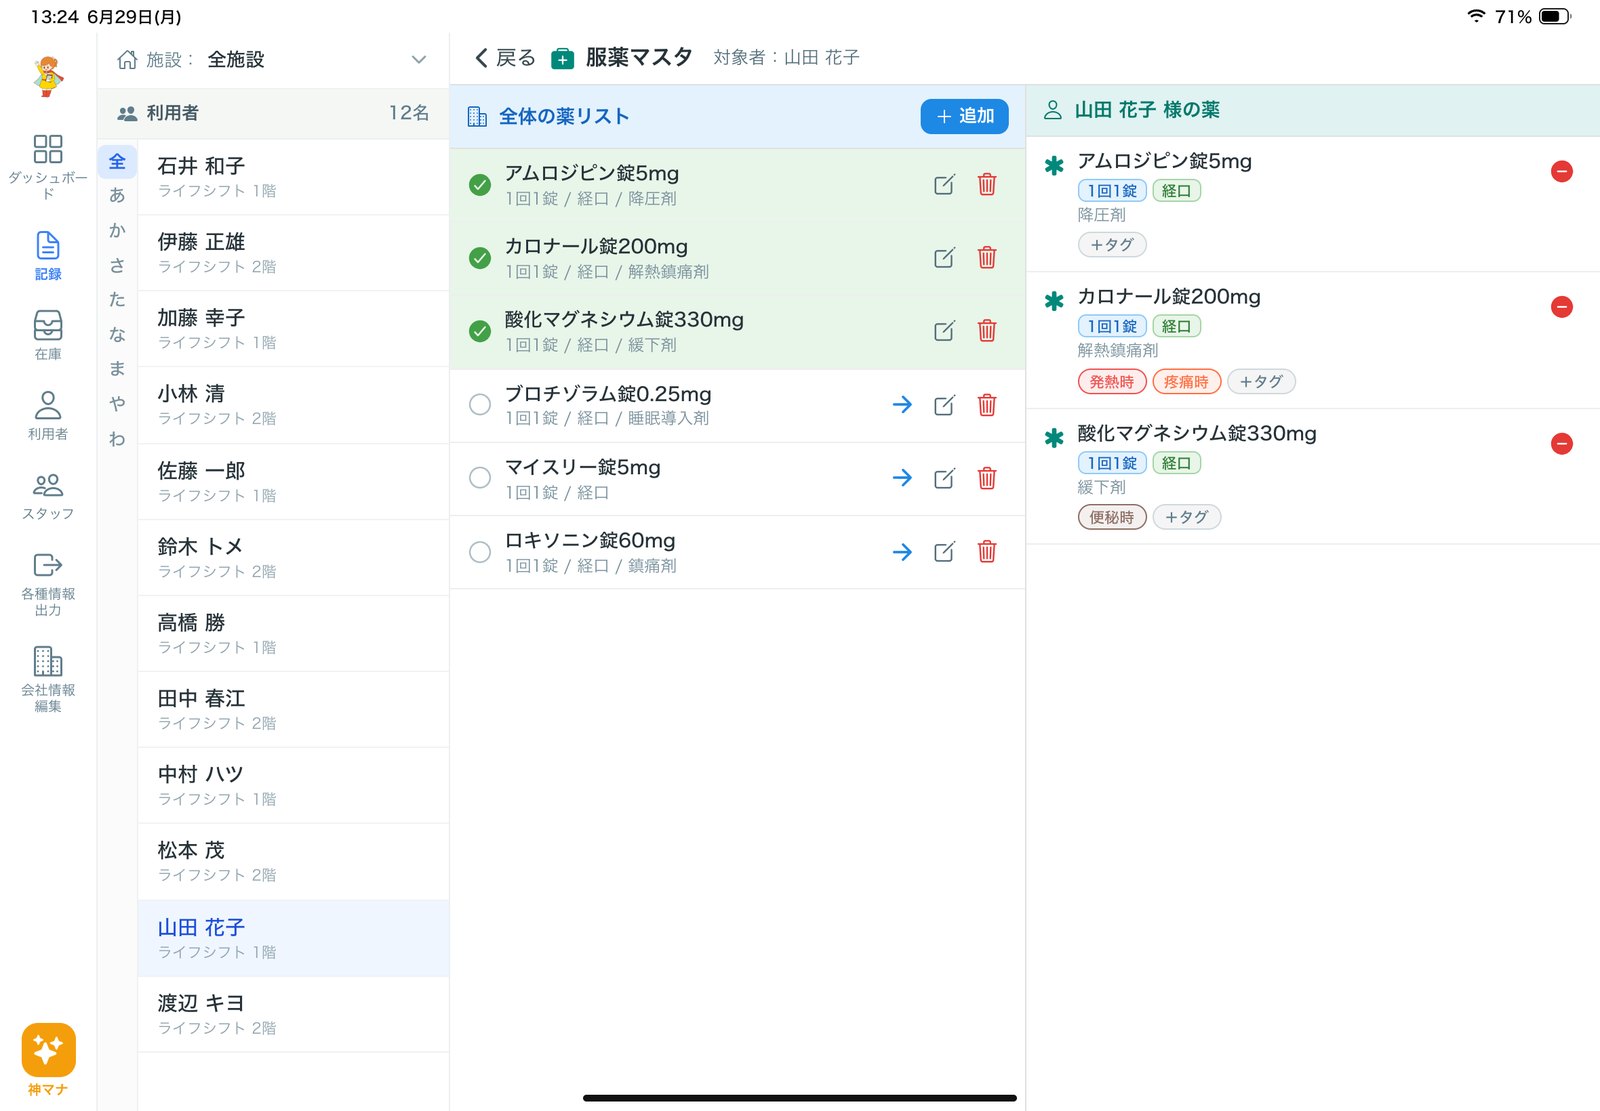Remove カロナール錠200mg from 山田 花子's drugs
The height and width of the screenshot is (1111, 1600).
point(1562,307)
